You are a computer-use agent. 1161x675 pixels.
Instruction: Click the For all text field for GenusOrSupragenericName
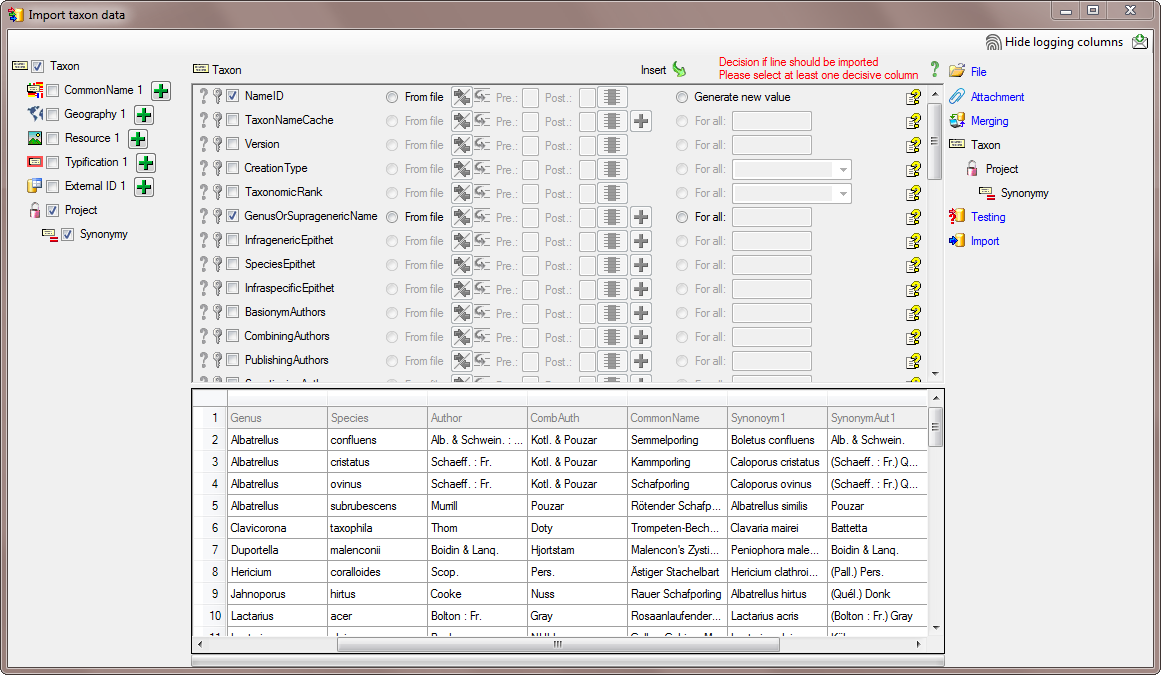[x=771, y=217]
